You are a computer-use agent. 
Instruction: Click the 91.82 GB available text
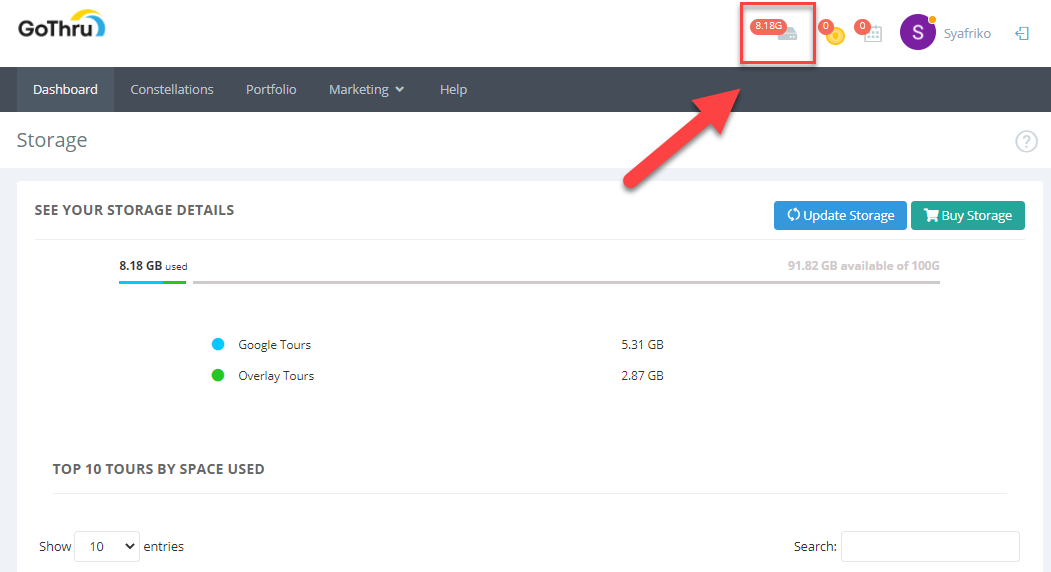click(863, 266)
